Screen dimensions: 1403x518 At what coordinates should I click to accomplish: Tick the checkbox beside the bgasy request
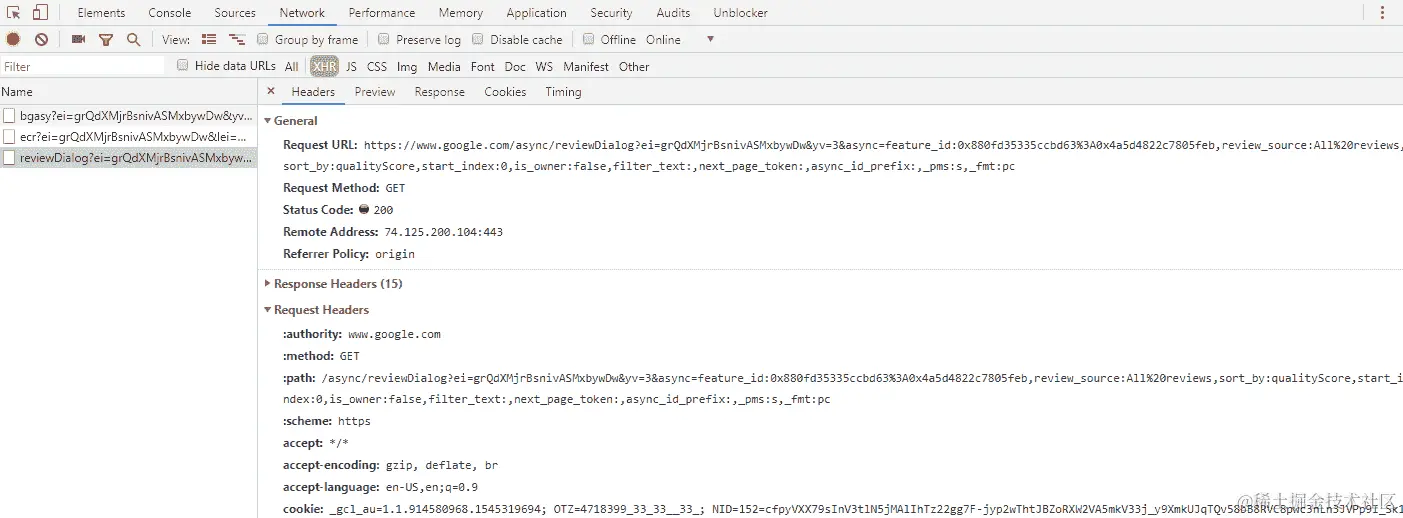(9, 116)
